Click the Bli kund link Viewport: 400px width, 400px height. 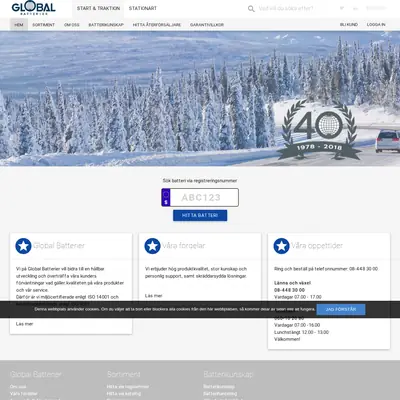point(349,25)
